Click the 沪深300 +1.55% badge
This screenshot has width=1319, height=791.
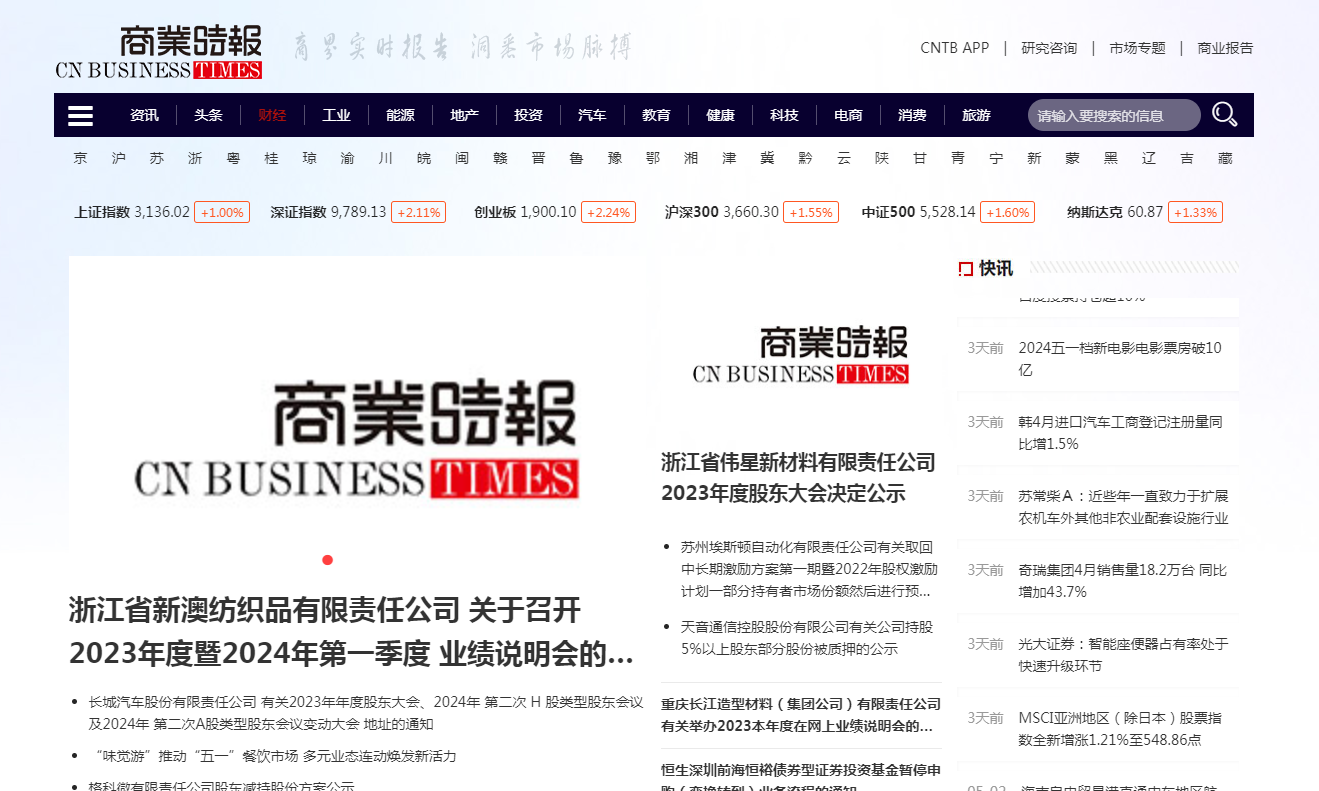pos(811,212)
